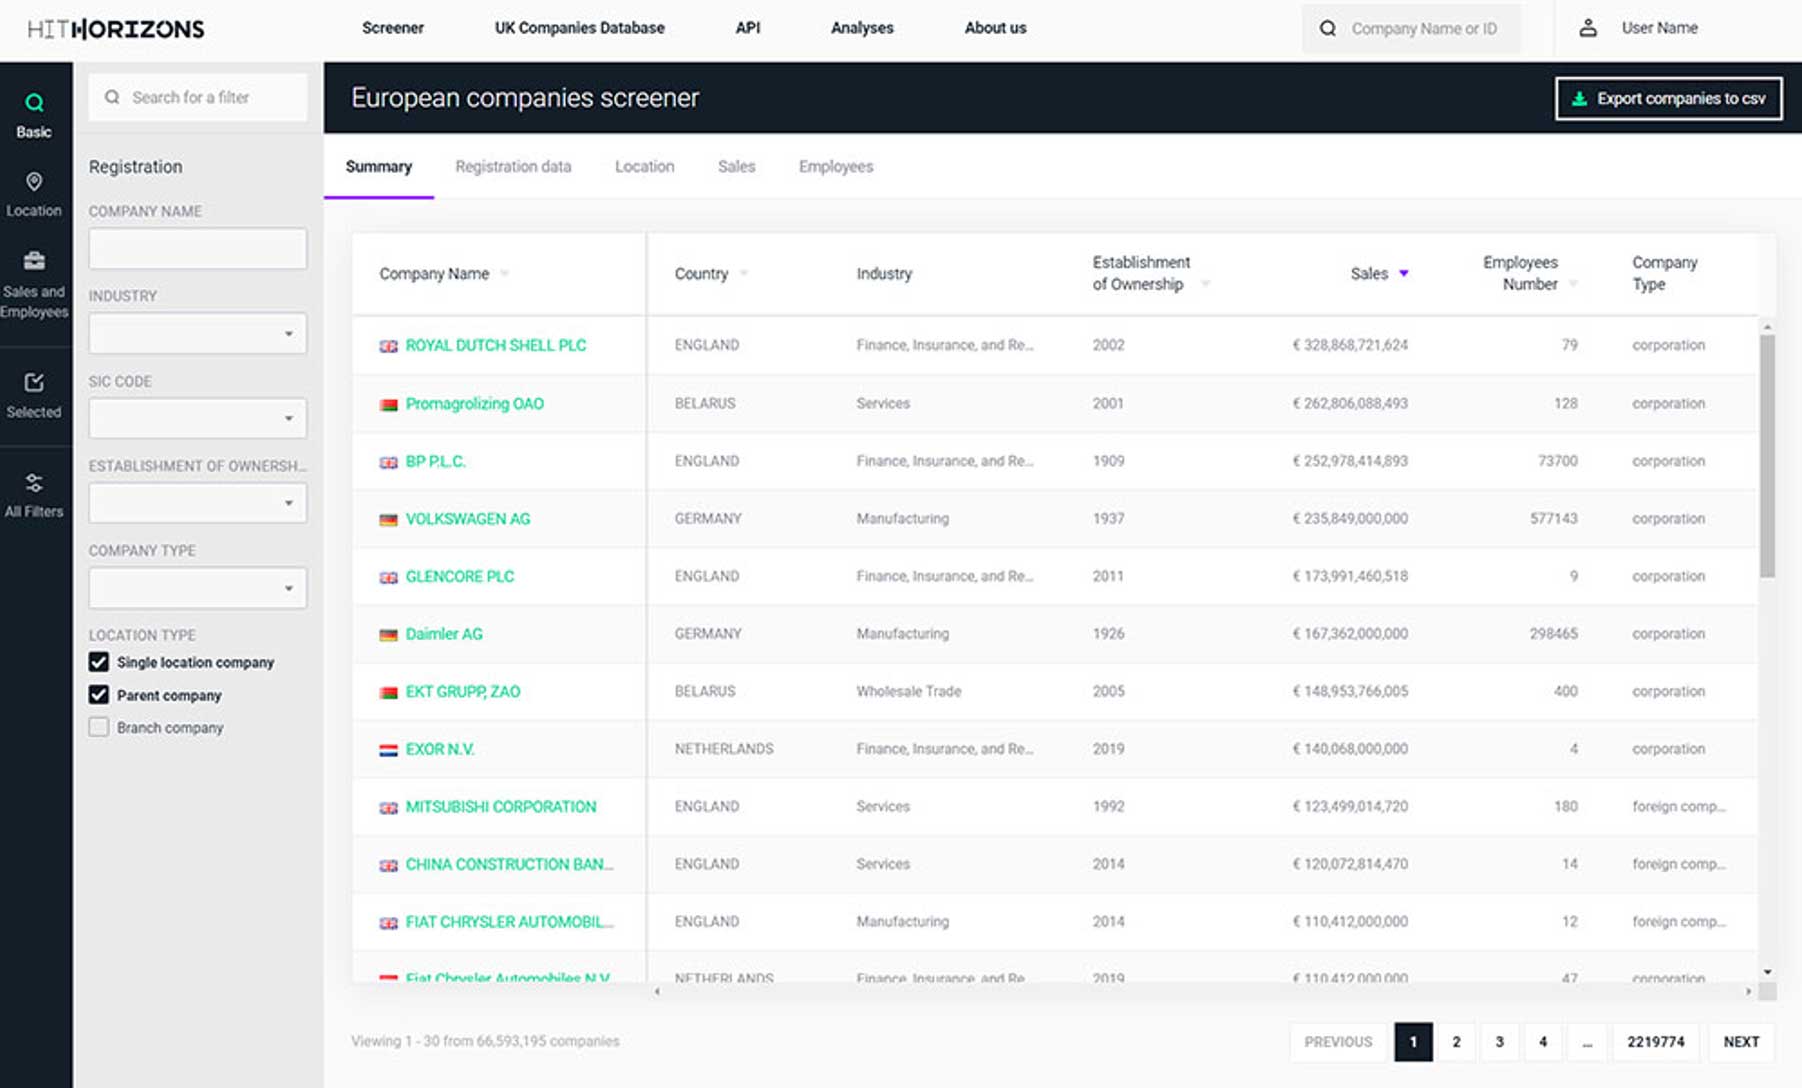Open FIAT CHRYSLER AUTOMOBIL... company link
1802x1088 pixels.
click(x=509, y=921)
